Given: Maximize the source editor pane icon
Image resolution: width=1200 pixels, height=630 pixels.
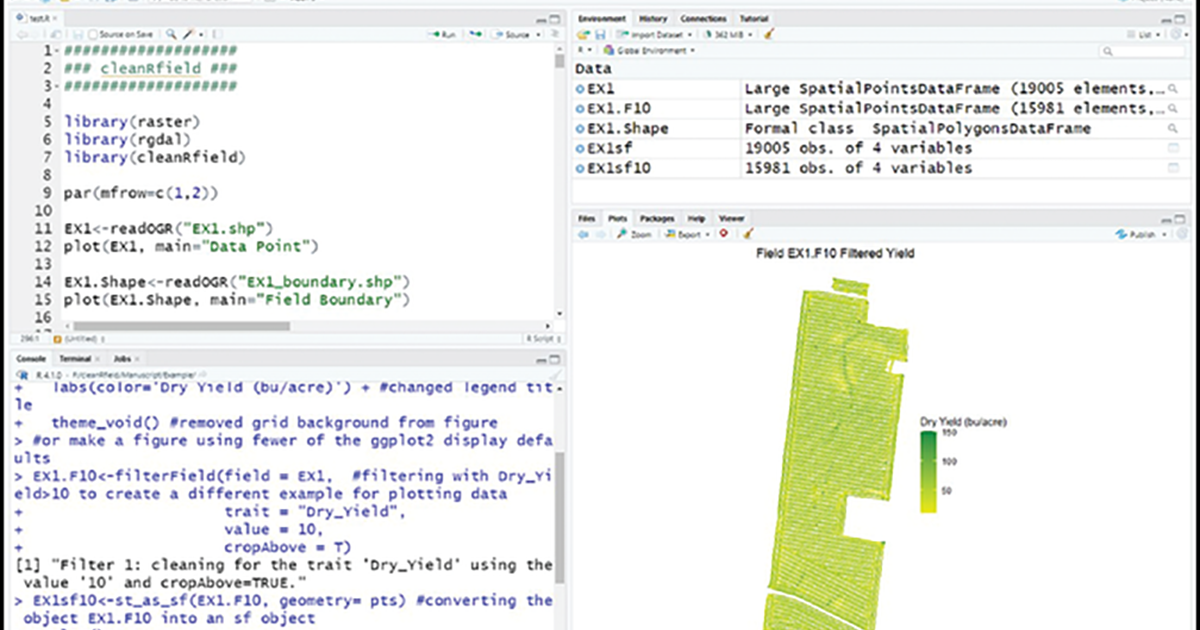Looking at the screenshot, I should click(x=554, y=19).
